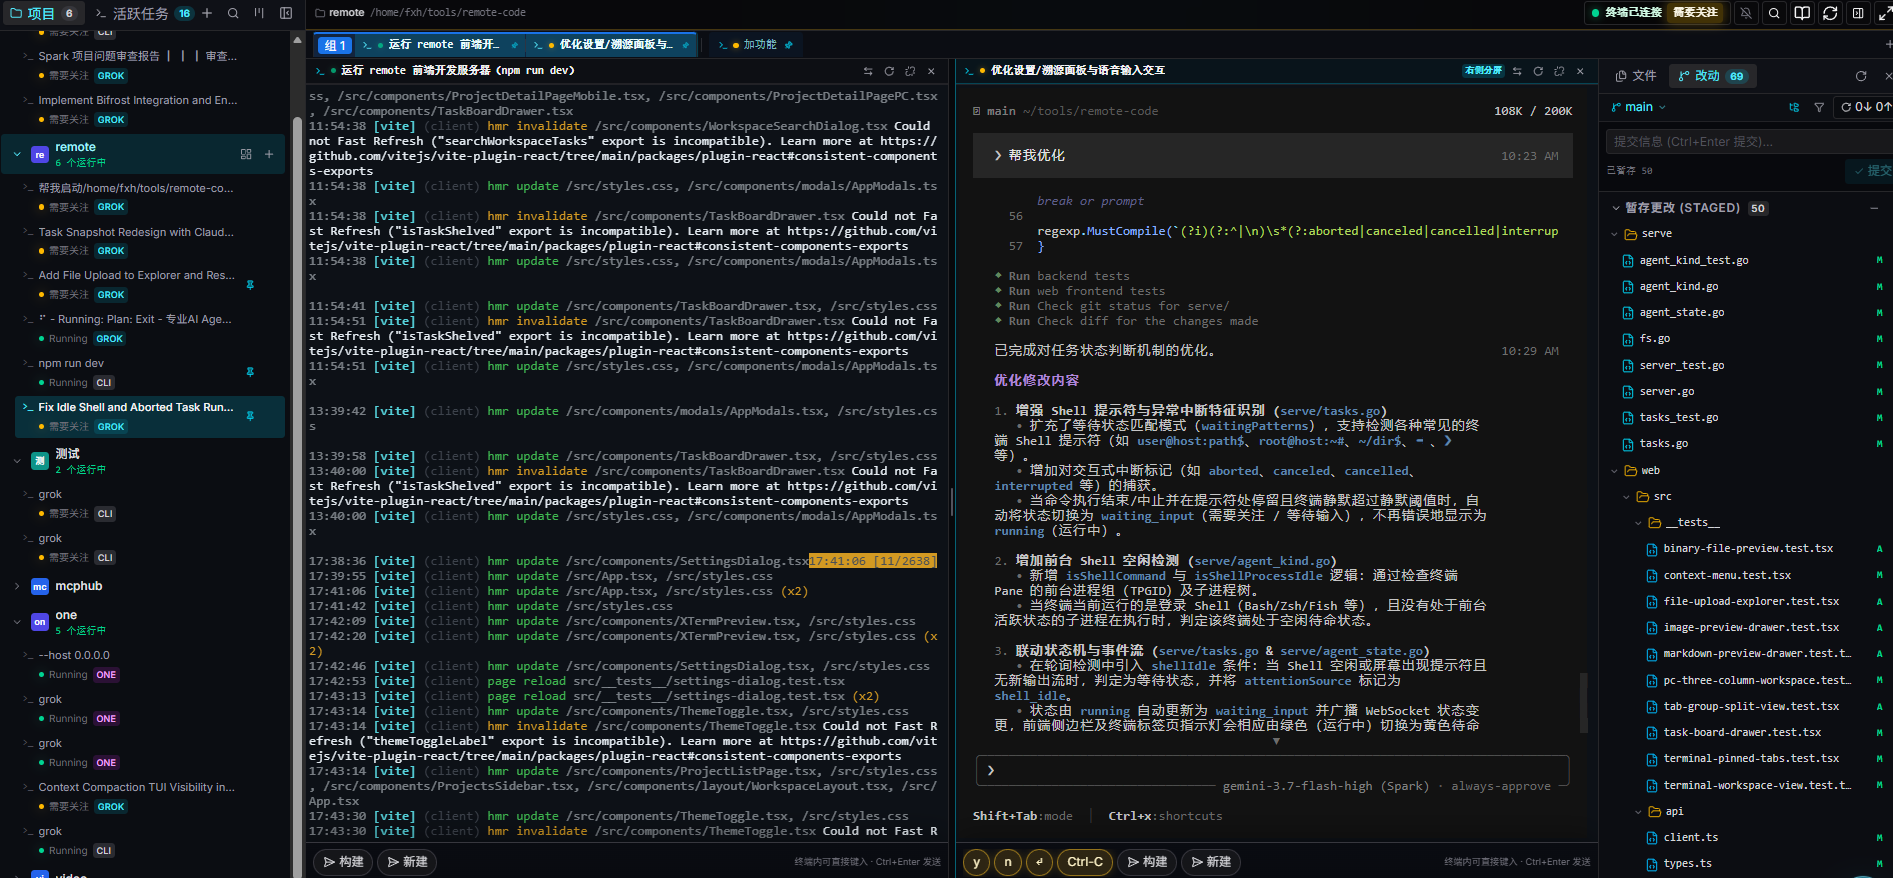Click the 提交 commit button
Screen dimensions: 1893x878
coord(1869,171)
